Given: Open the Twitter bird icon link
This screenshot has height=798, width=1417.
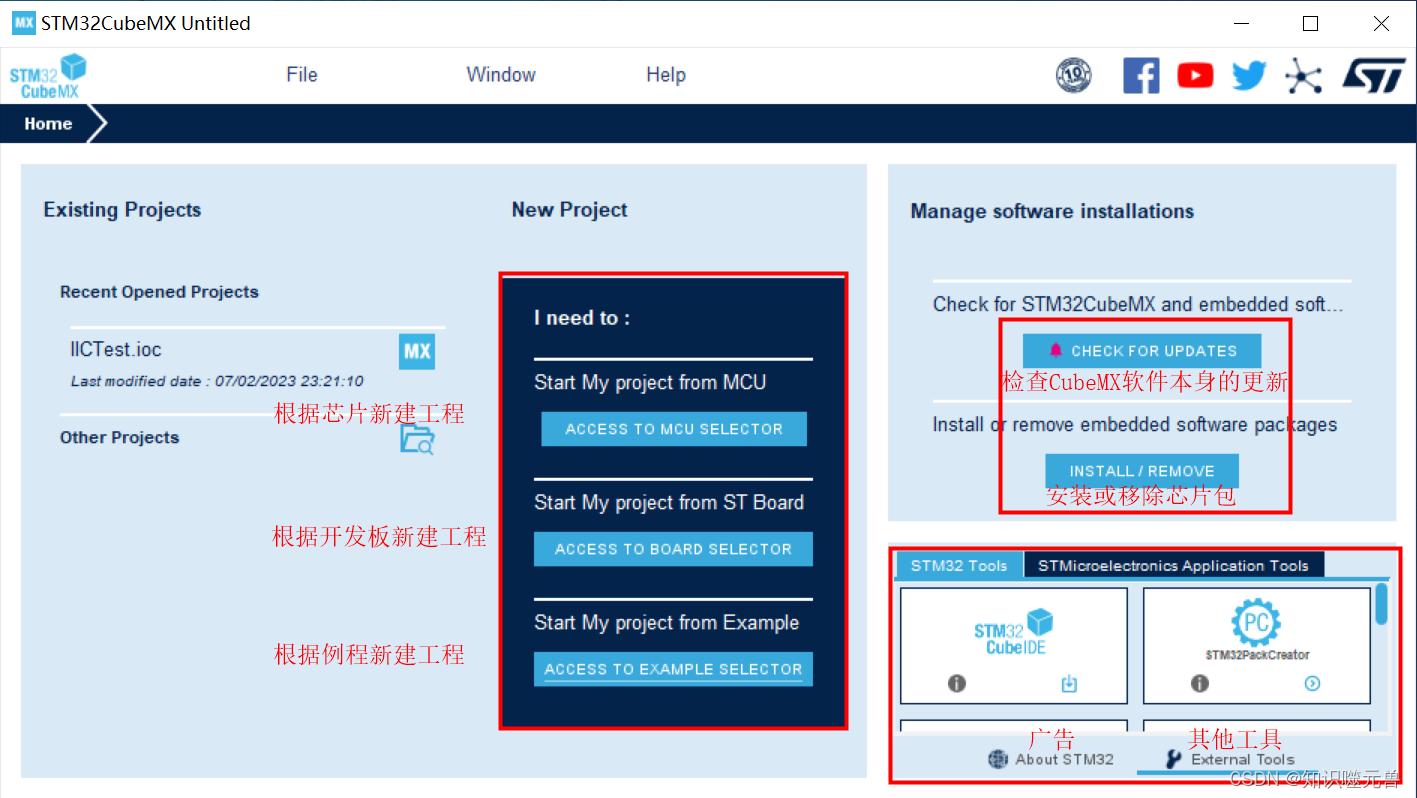Looking at the screenshot, I should point(1249,75).
